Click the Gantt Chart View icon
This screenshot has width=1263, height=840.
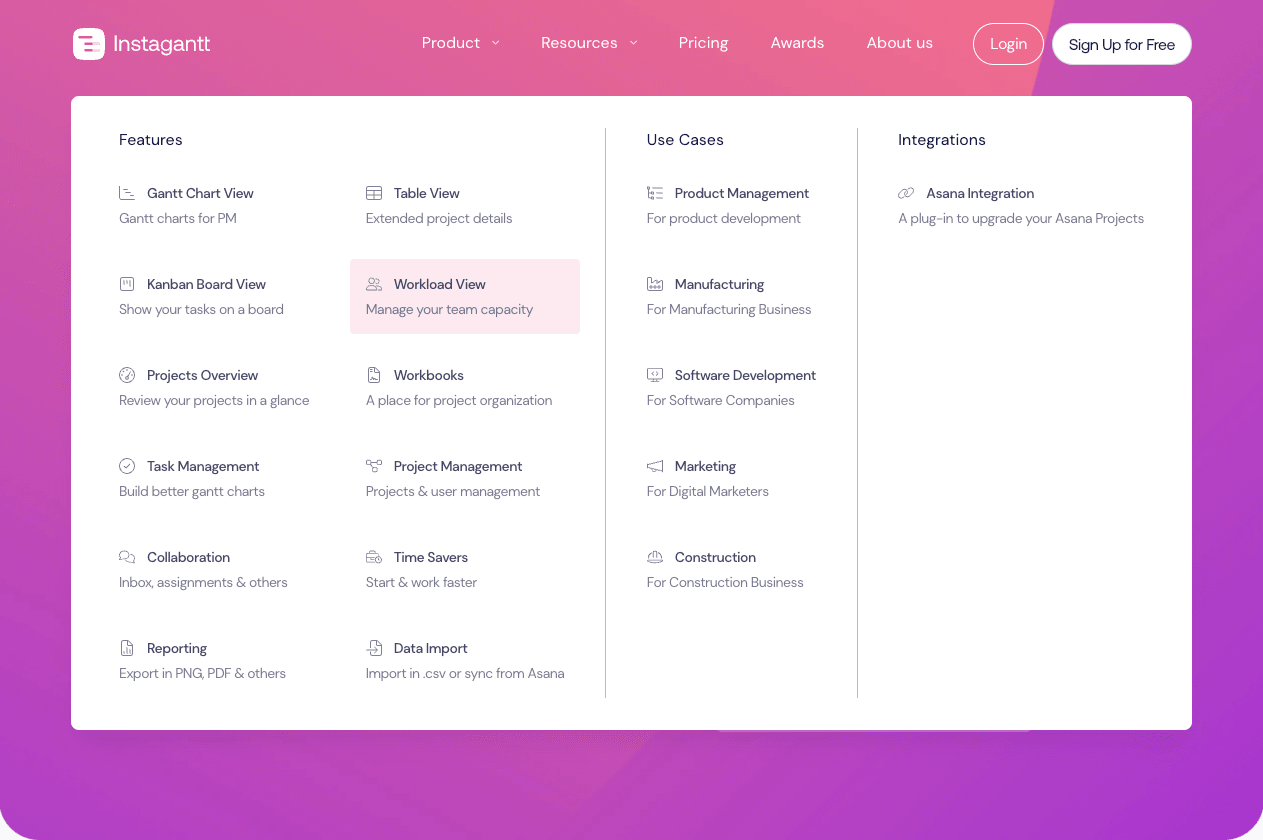point(127,193)
